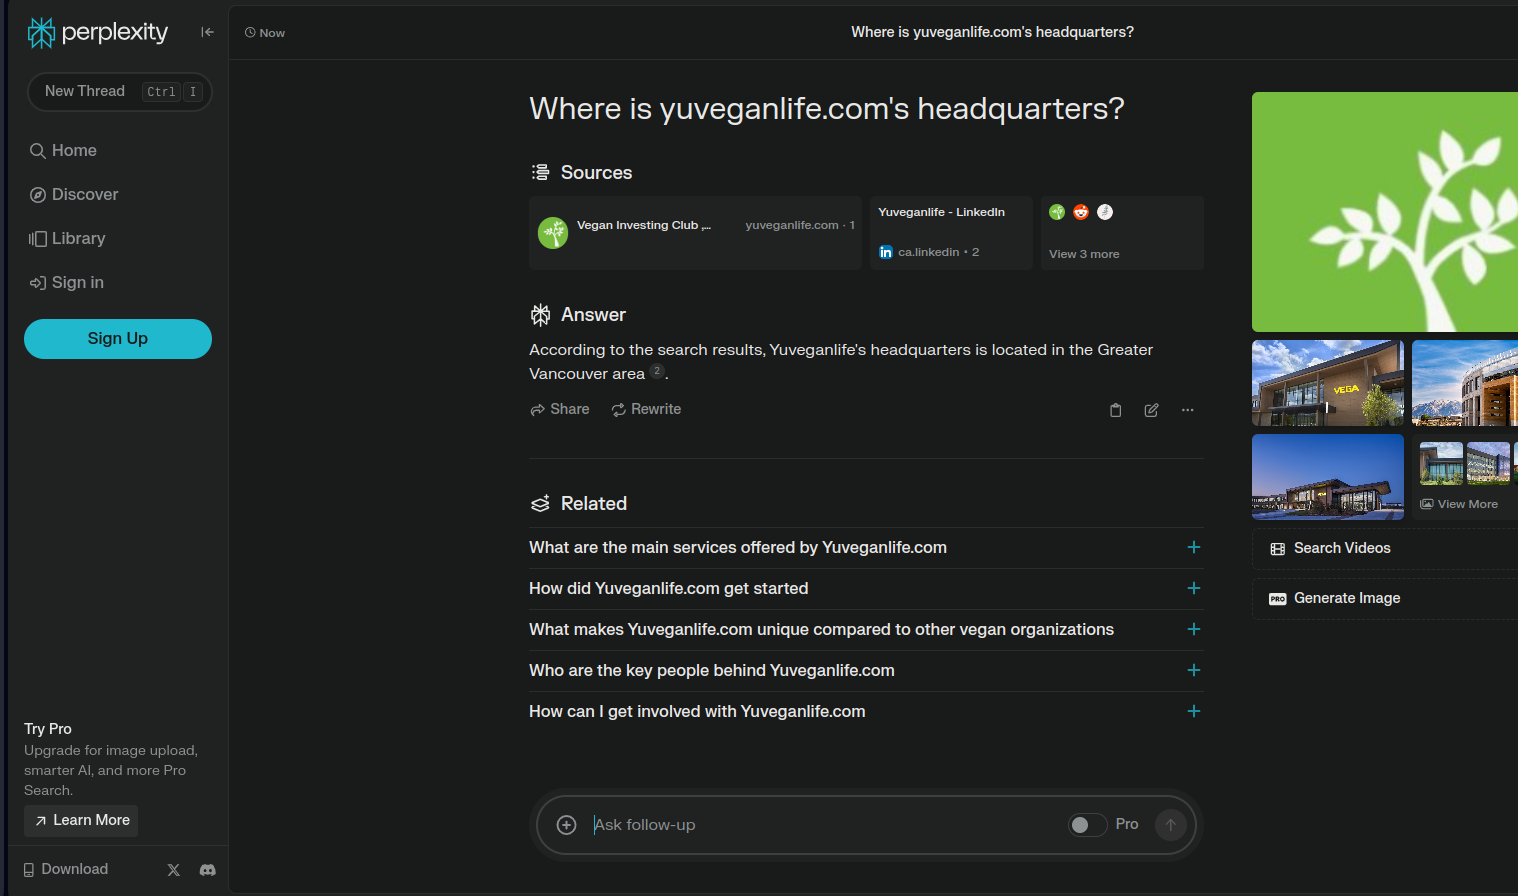Click Sign in option
Image resolution: width=1518 pixels, height=896 pixels.
tap(67, 282)
